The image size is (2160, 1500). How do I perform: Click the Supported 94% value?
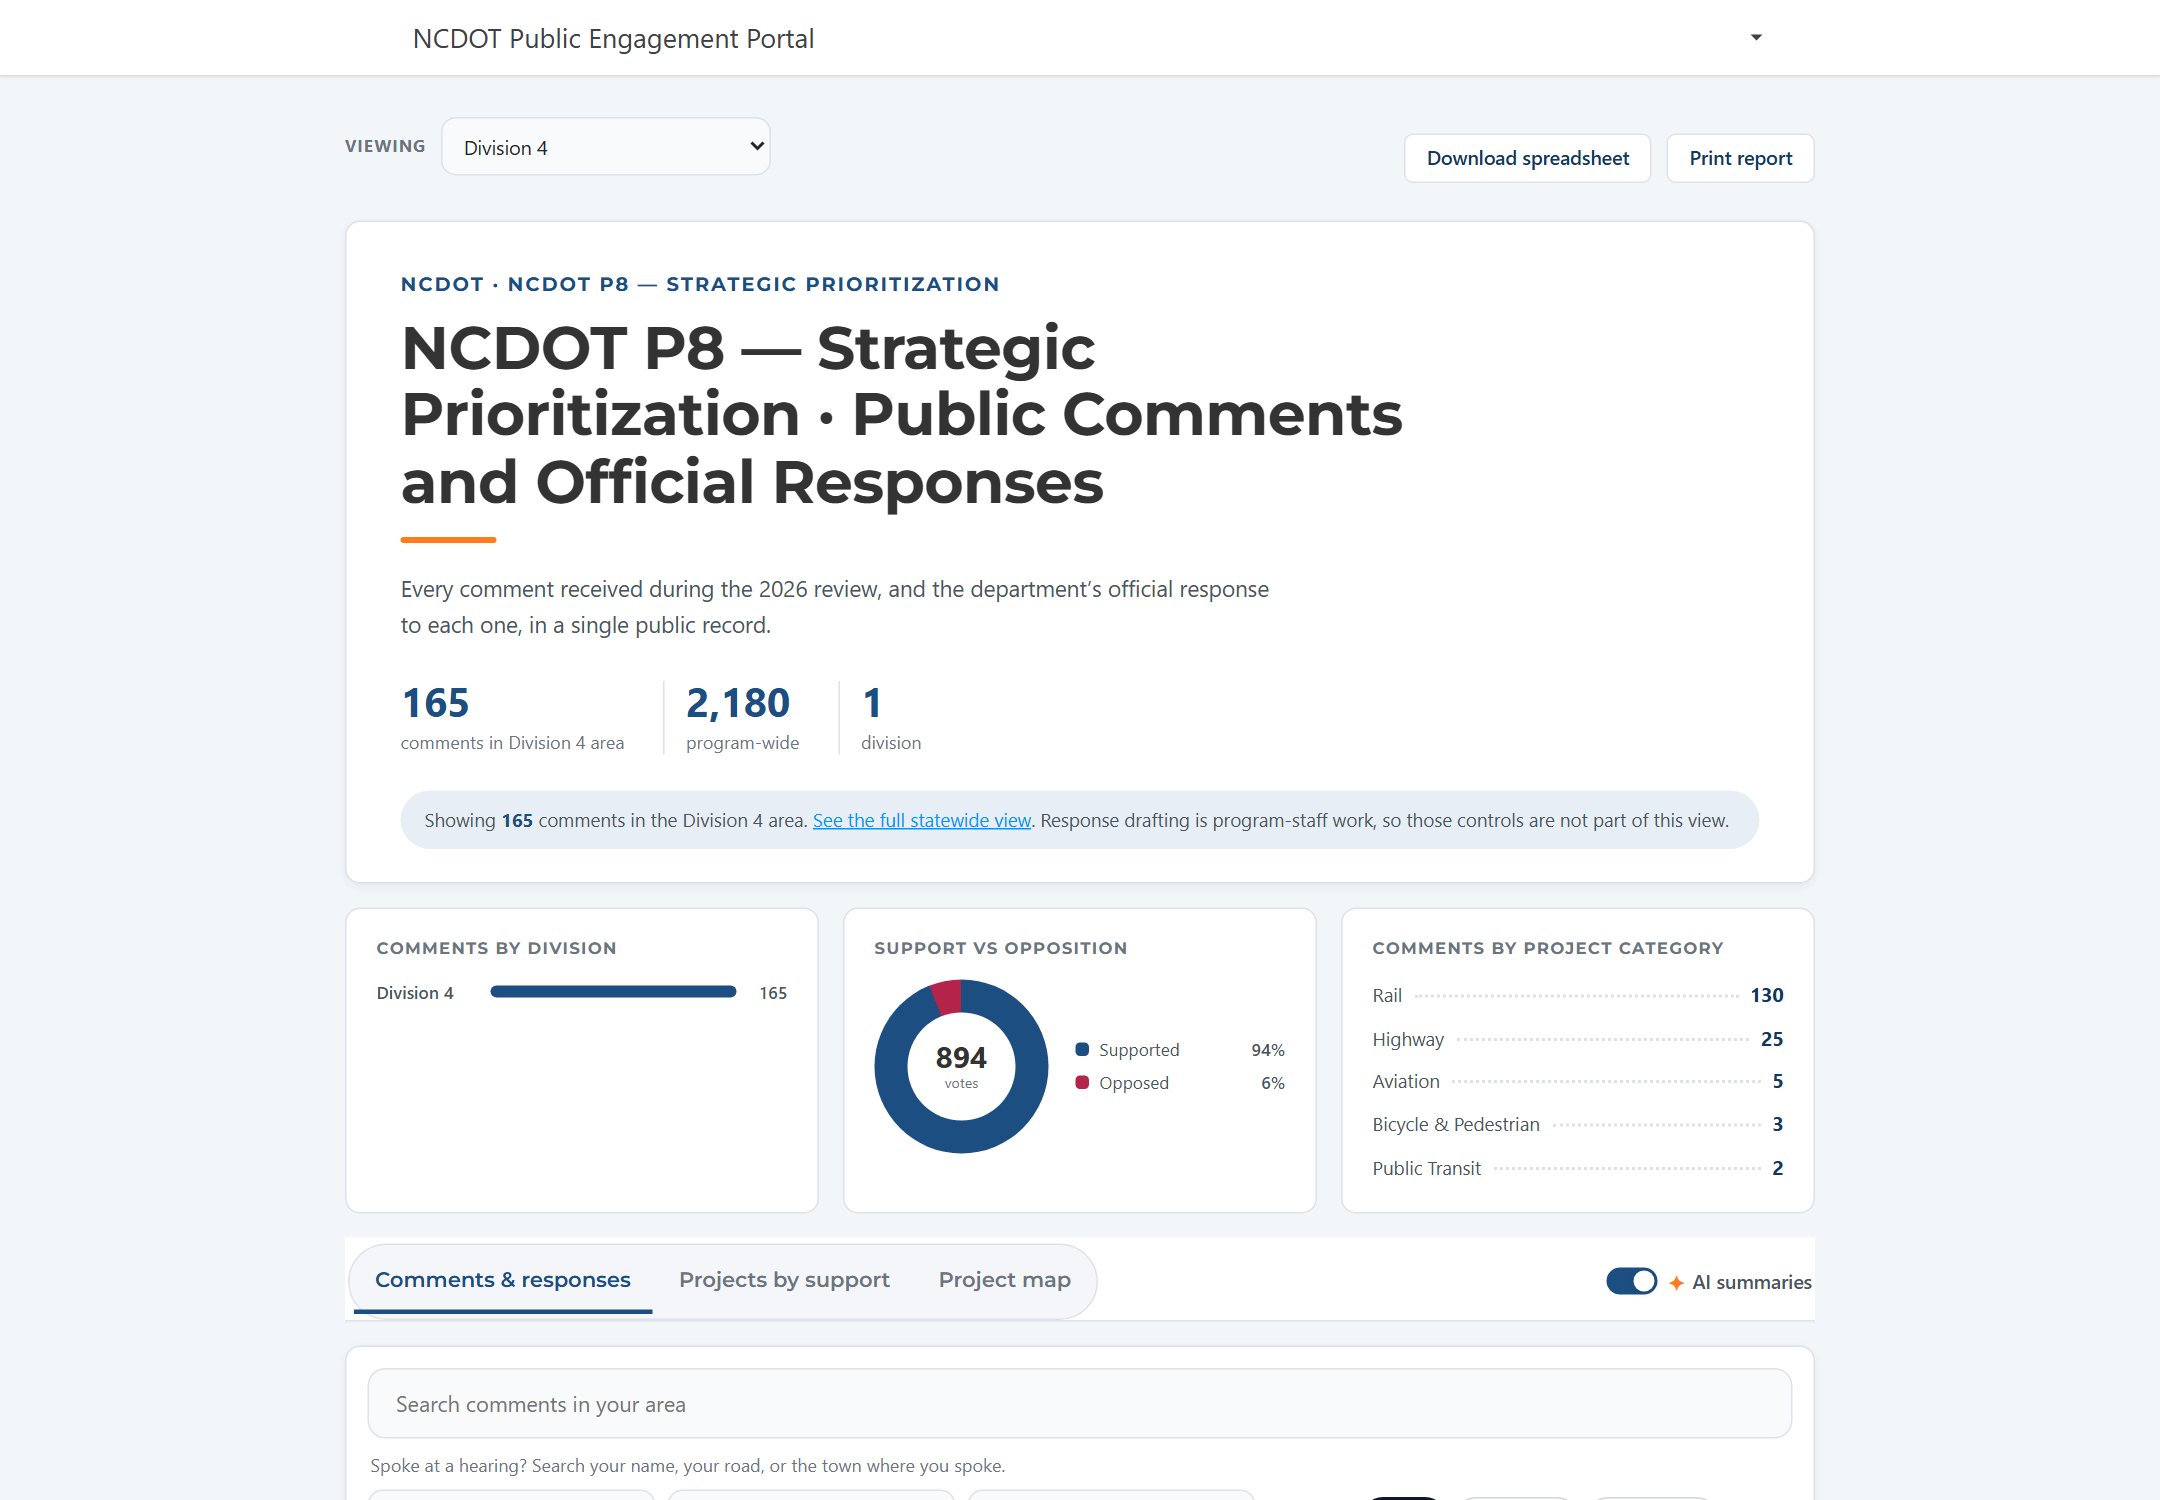[1267, 1050]
